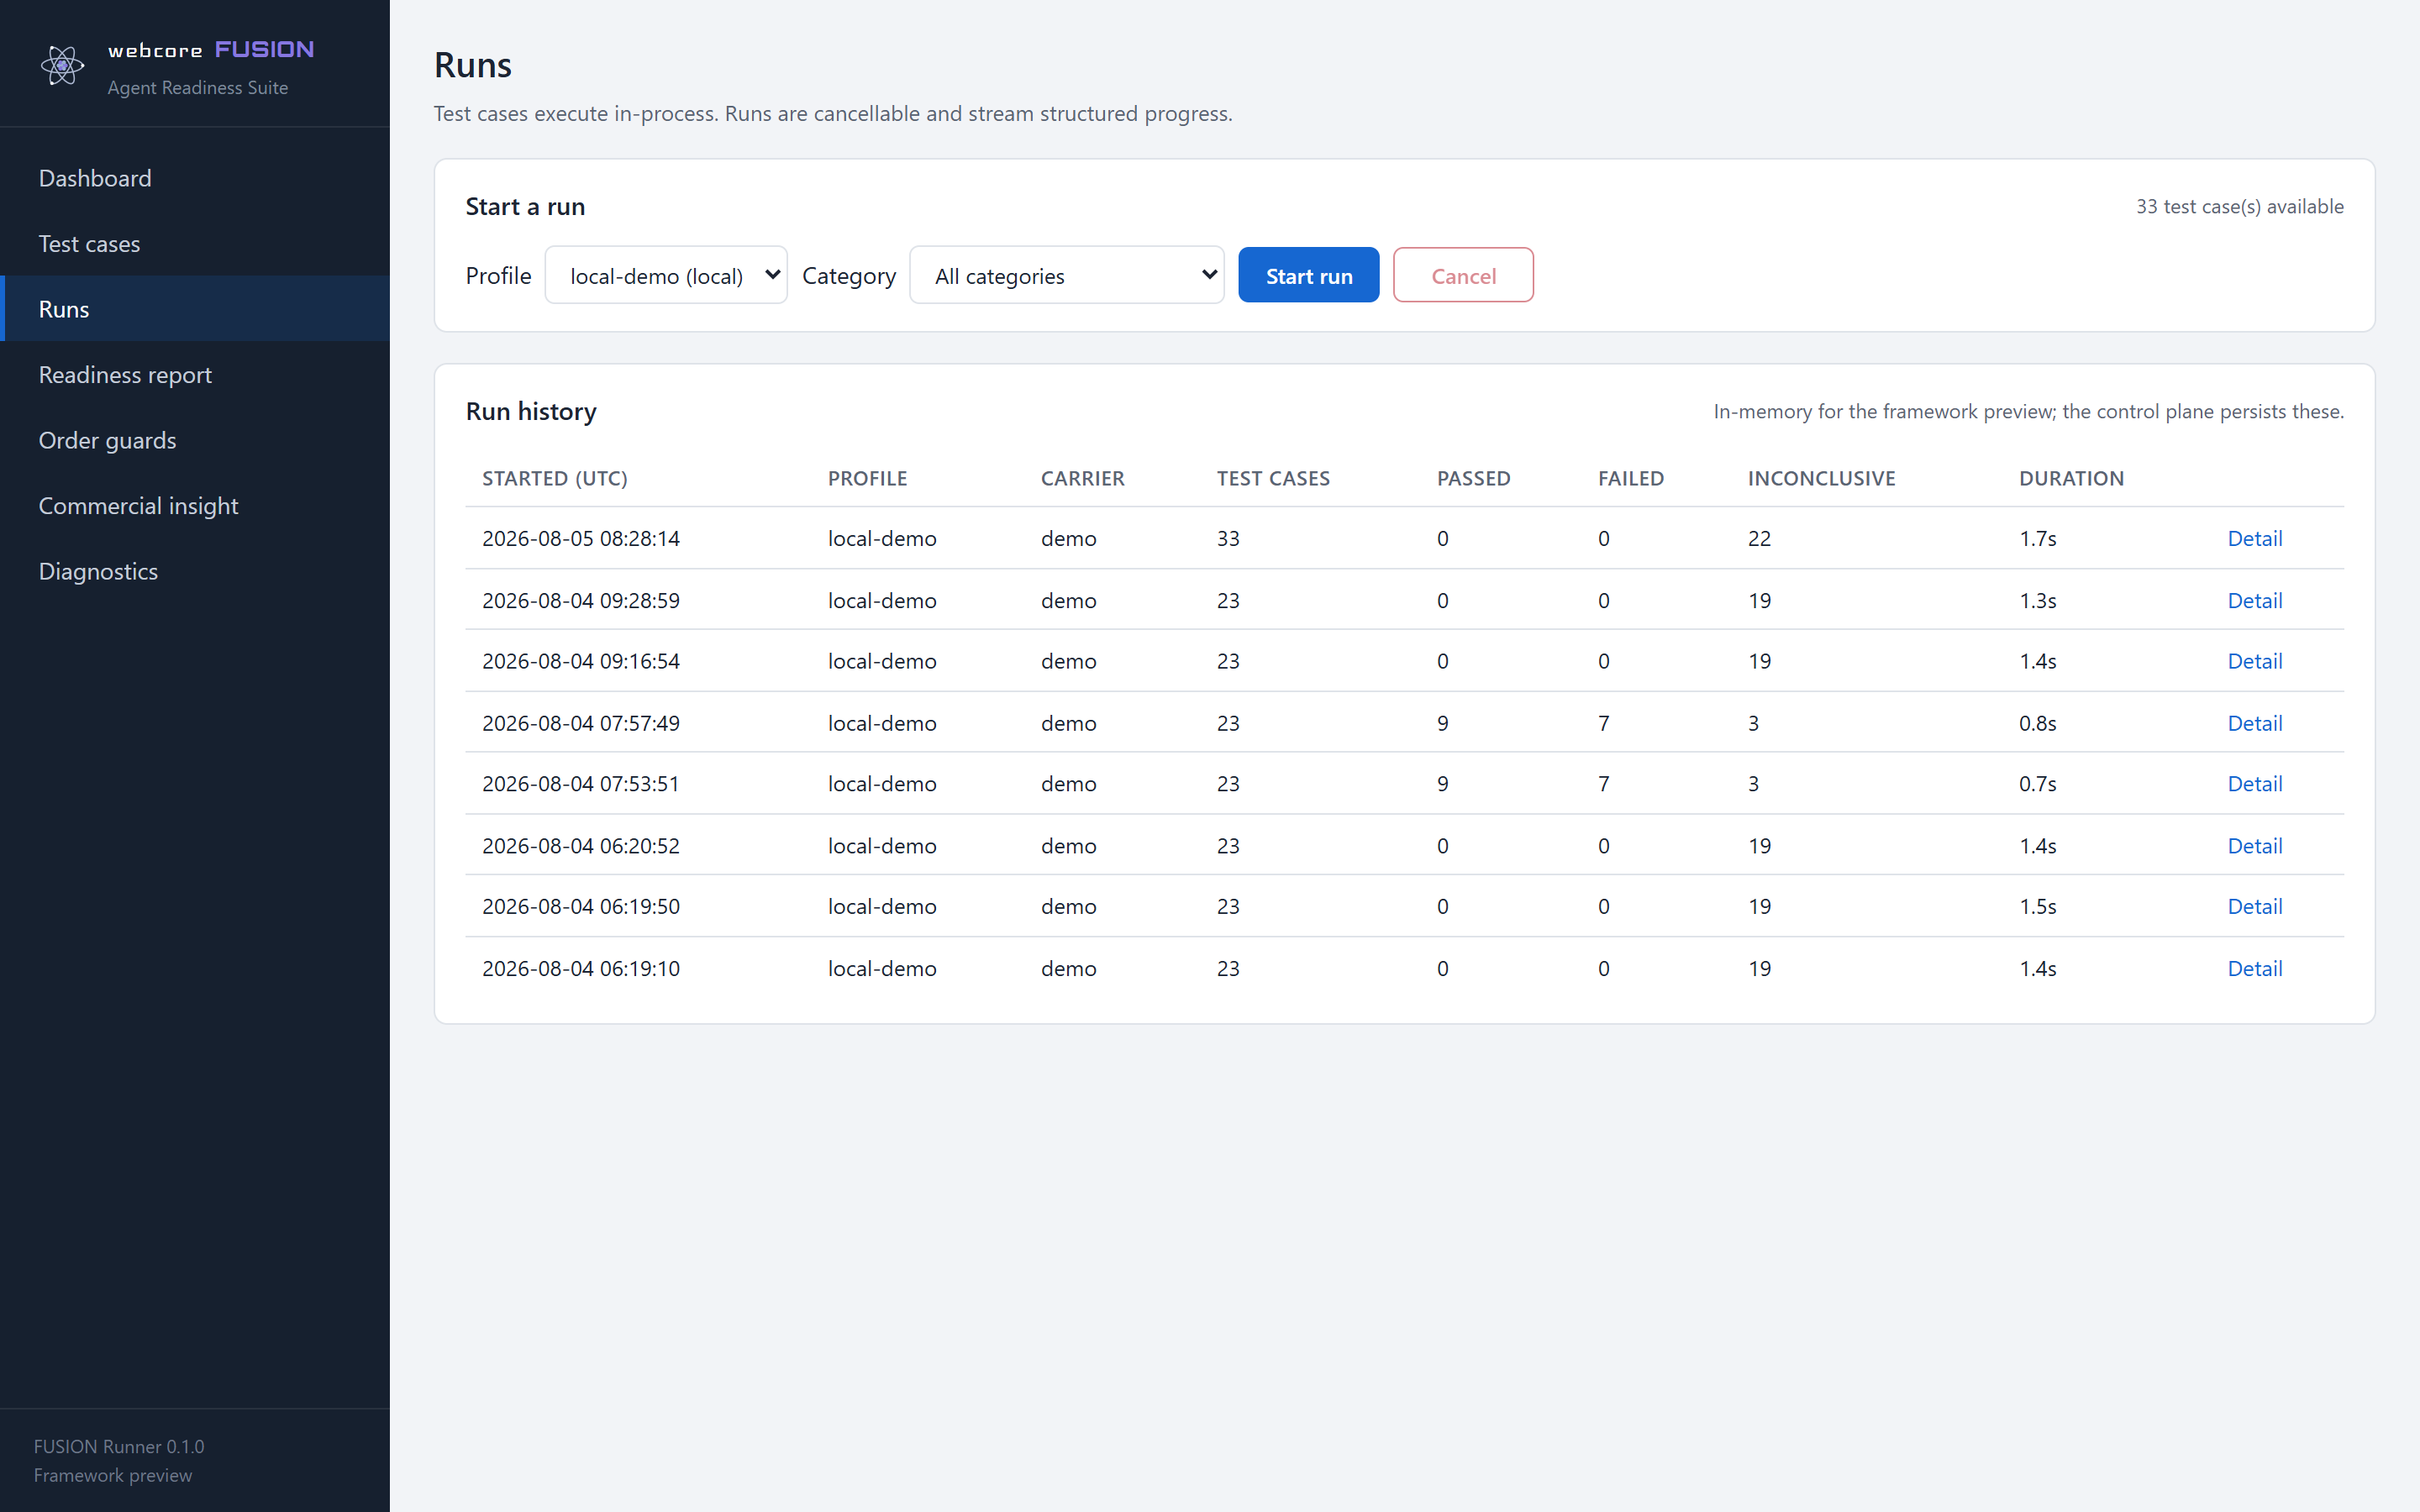The image size is (2420, 1512).
Task: Click the DURATION column header
Action: (2071, 478)
